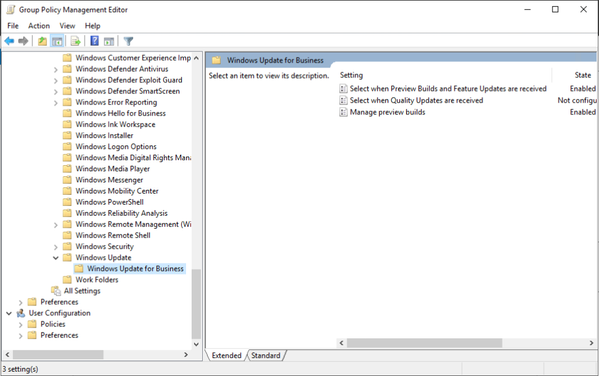The height and width of the screenshot is (376, 599).
Task: Toggle the Show/Hide Action Pane icon
Action: pyautogui.click(x=109, y=41)
